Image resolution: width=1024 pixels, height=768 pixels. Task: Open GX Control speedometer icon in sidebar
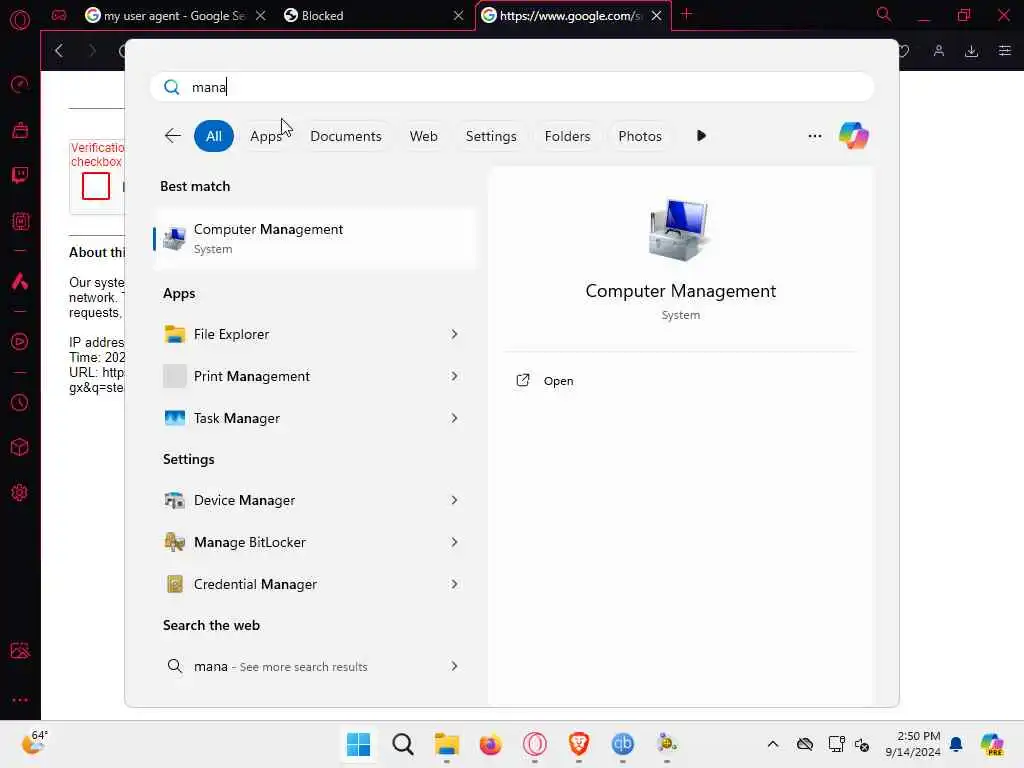[20, 84]
